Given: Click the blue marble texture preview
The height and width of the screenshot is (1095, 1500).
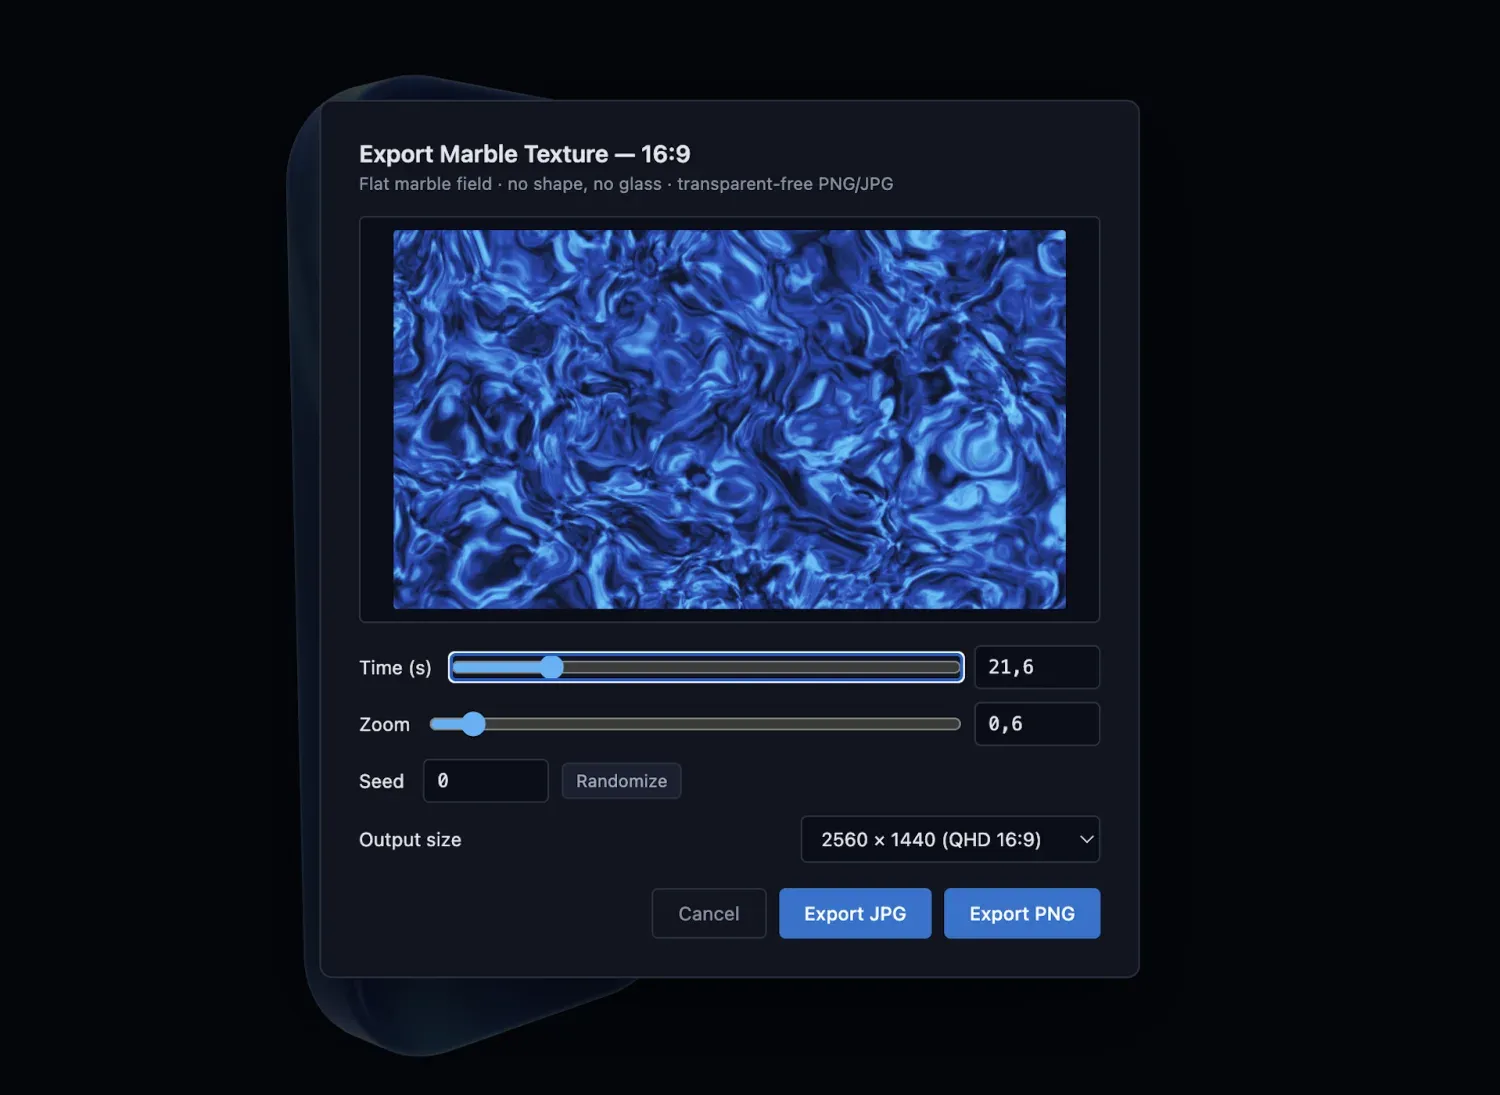Looking at the screenshot, I should click(729, 419).
